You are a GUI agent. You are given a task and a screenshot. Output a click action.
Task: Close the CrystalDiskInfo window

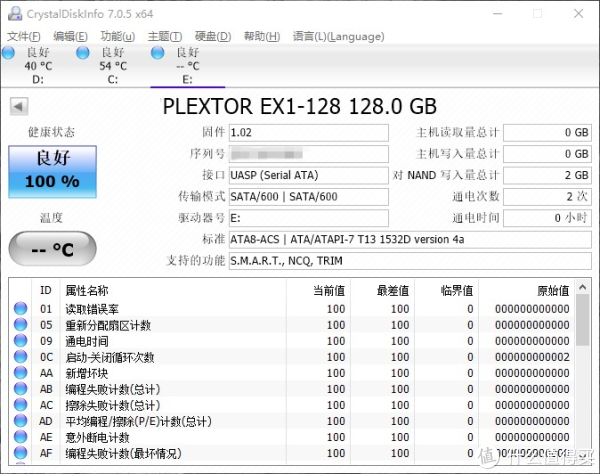click(579, 14)
